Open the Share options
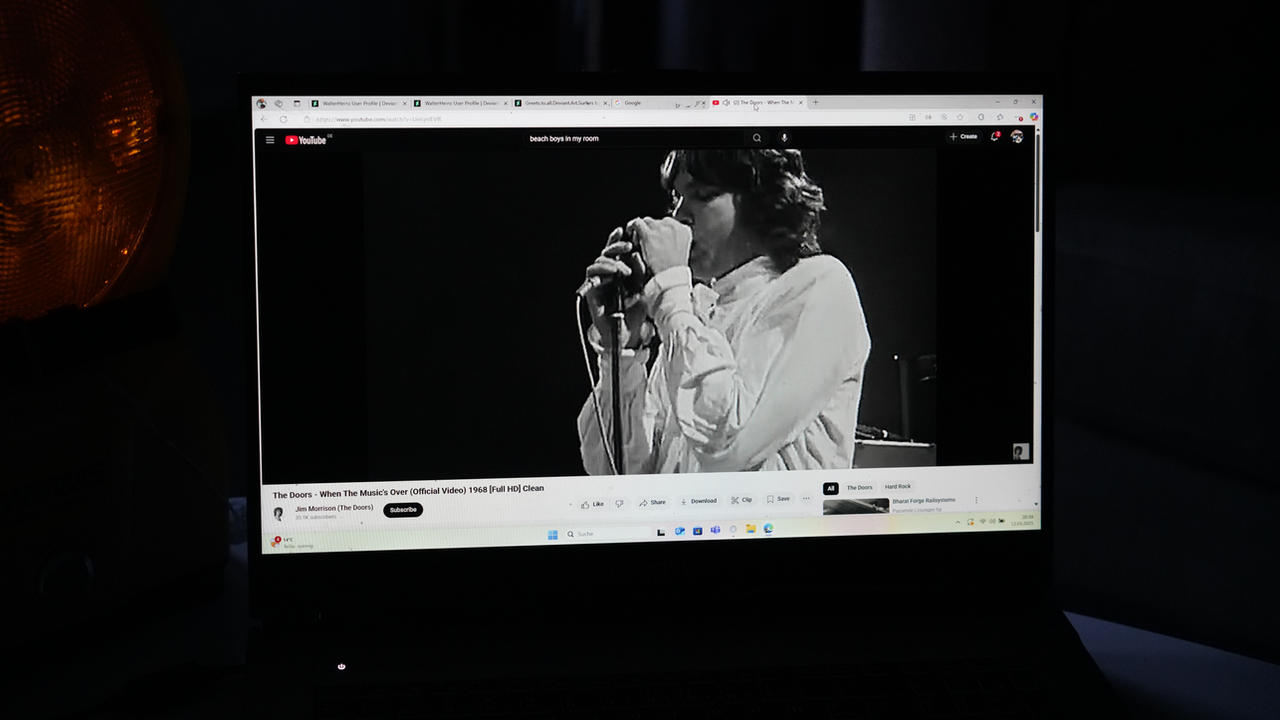Image resolution: width=1280 pixels, height=720 pixels. click(x=652, y=501)
